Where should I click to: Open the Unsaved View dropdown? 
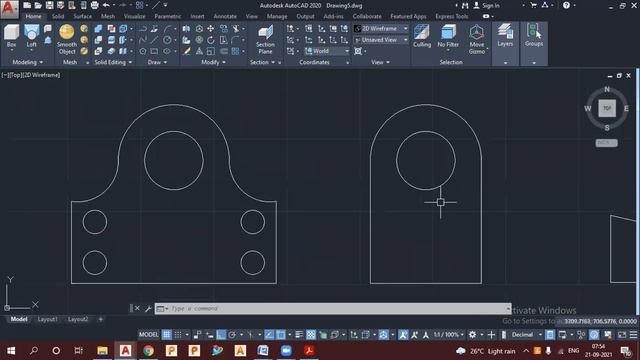pyautogui.click(x=381, y=40)
